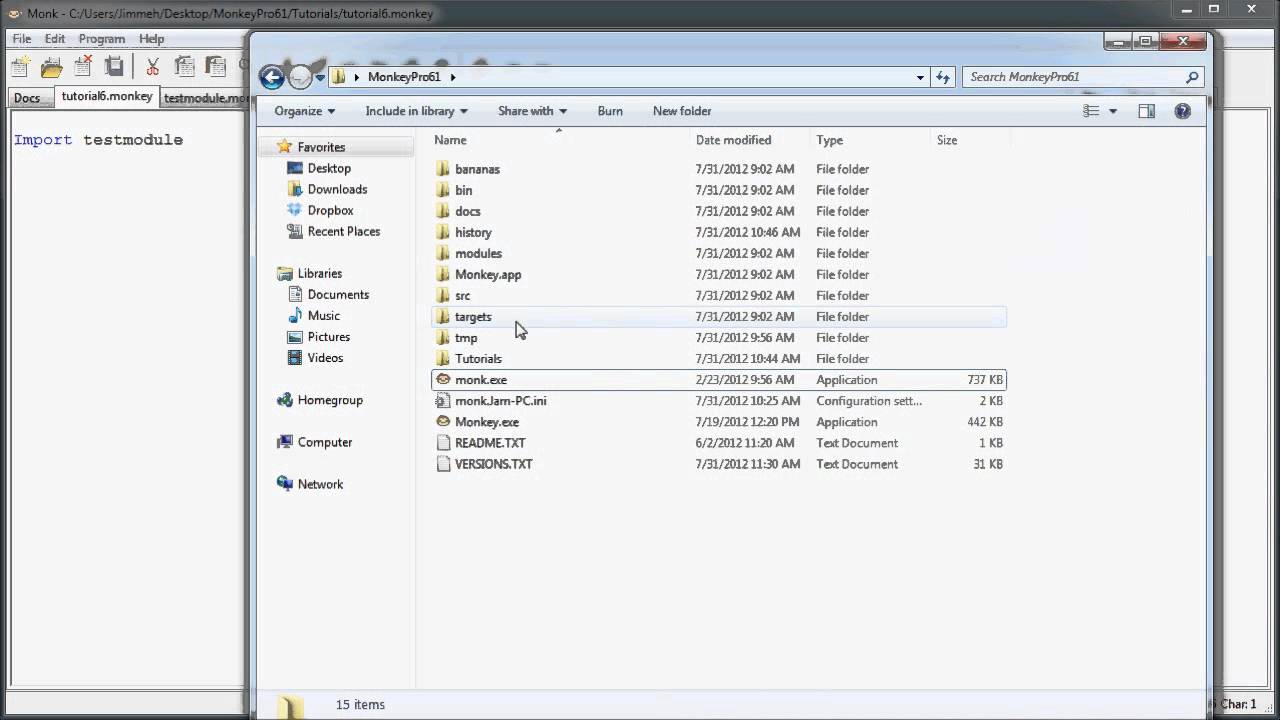The height and width of the screenshot is (720, 1280).
Task: Click the Open file folder icon in Monk
Action: (51, 67)
